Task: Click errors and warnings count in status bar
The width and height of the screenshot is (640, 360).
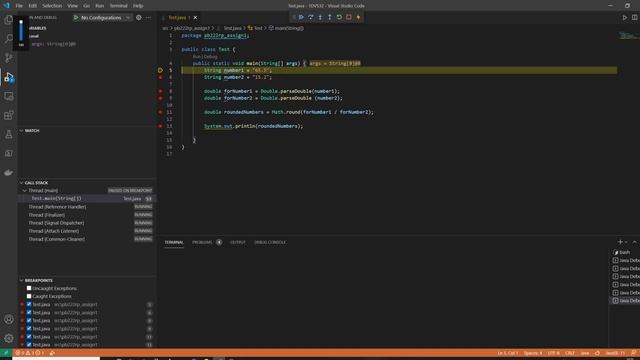Action: [30, 353]
